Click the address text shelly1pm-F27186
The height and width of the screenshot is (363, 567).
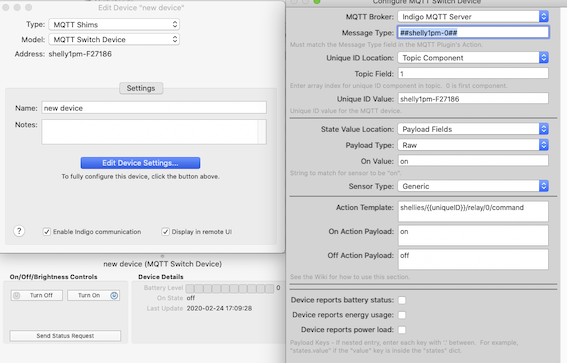pyautogui.click(x=80, y=54)
